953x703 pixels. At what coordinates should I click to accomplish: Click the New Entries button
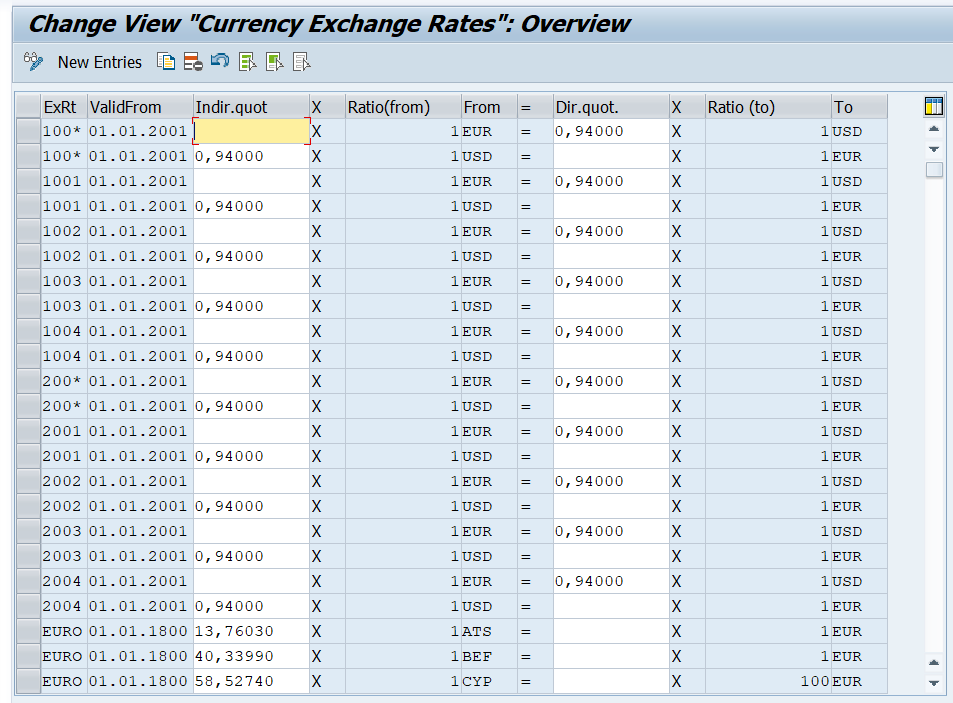(100, 62)
